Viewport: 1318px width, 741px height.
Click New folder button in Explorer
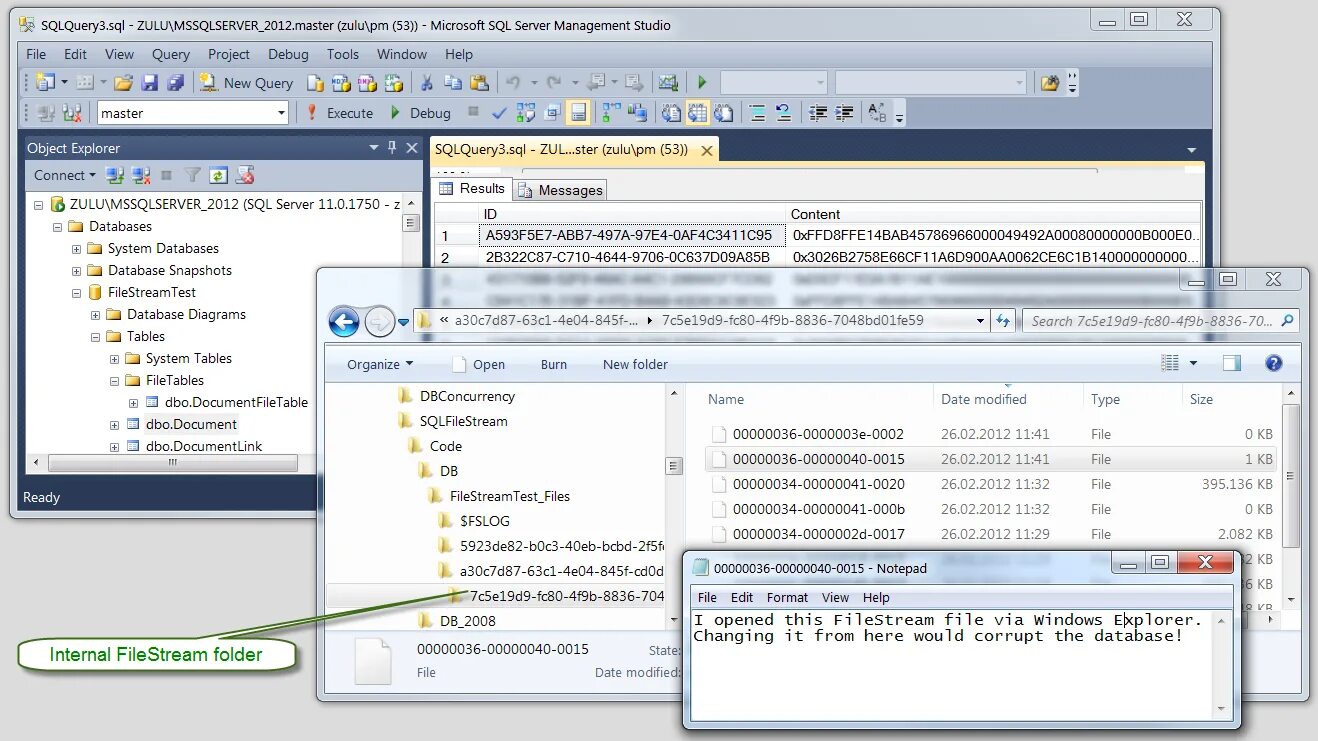[635, 365]
